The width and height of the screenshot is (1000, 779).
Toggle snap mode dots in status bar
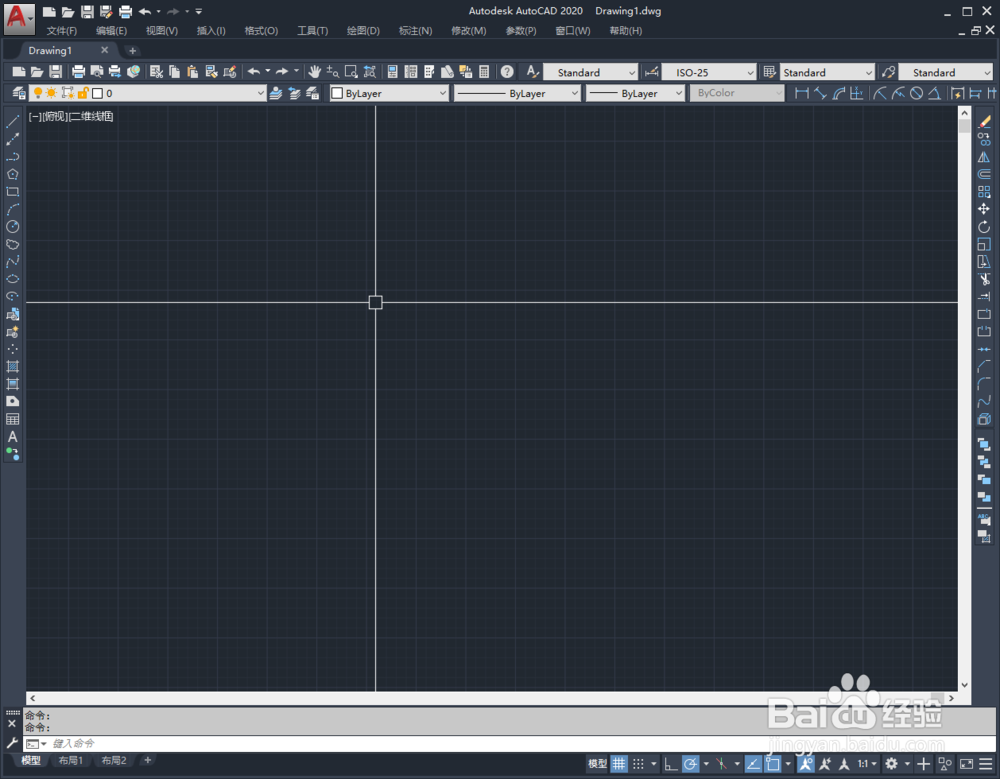638,764
